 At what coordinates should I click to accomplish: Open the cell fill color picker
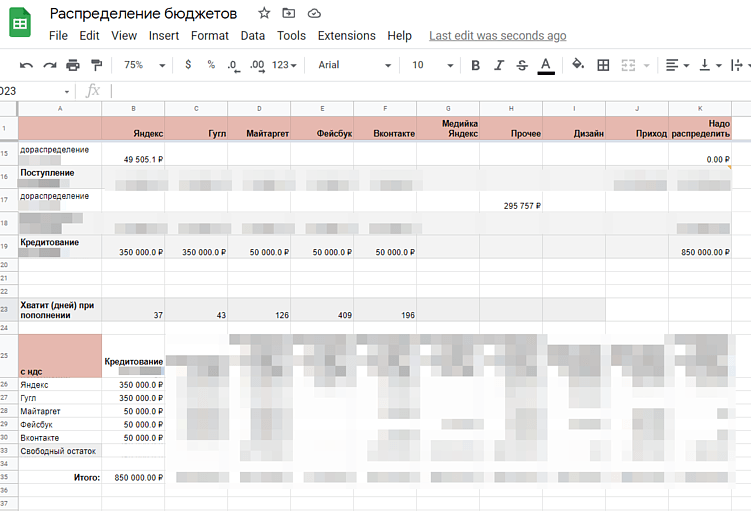click(578, 65)
